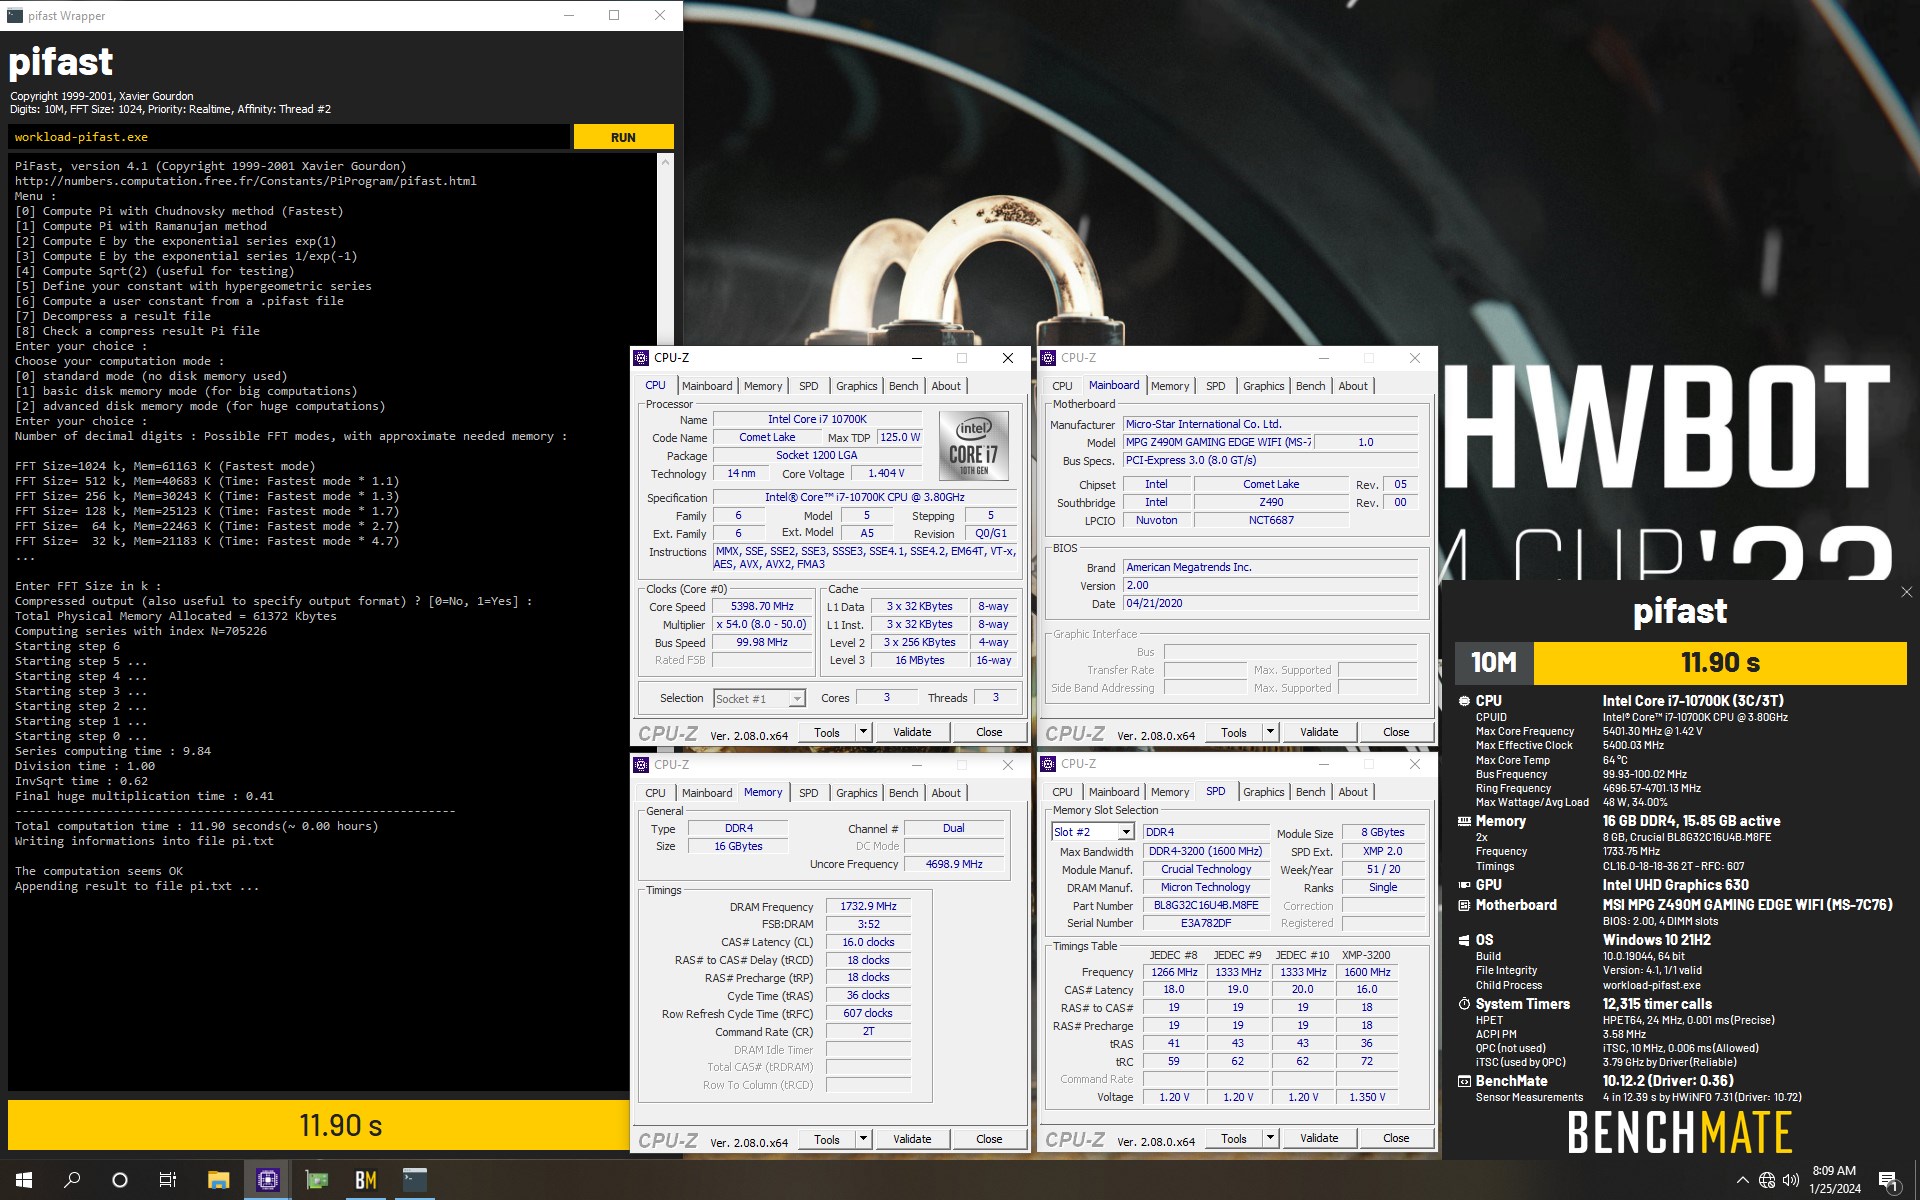Open Tools dropdown arrow in CPU window

pyautogui.click(x=863, y=732)
